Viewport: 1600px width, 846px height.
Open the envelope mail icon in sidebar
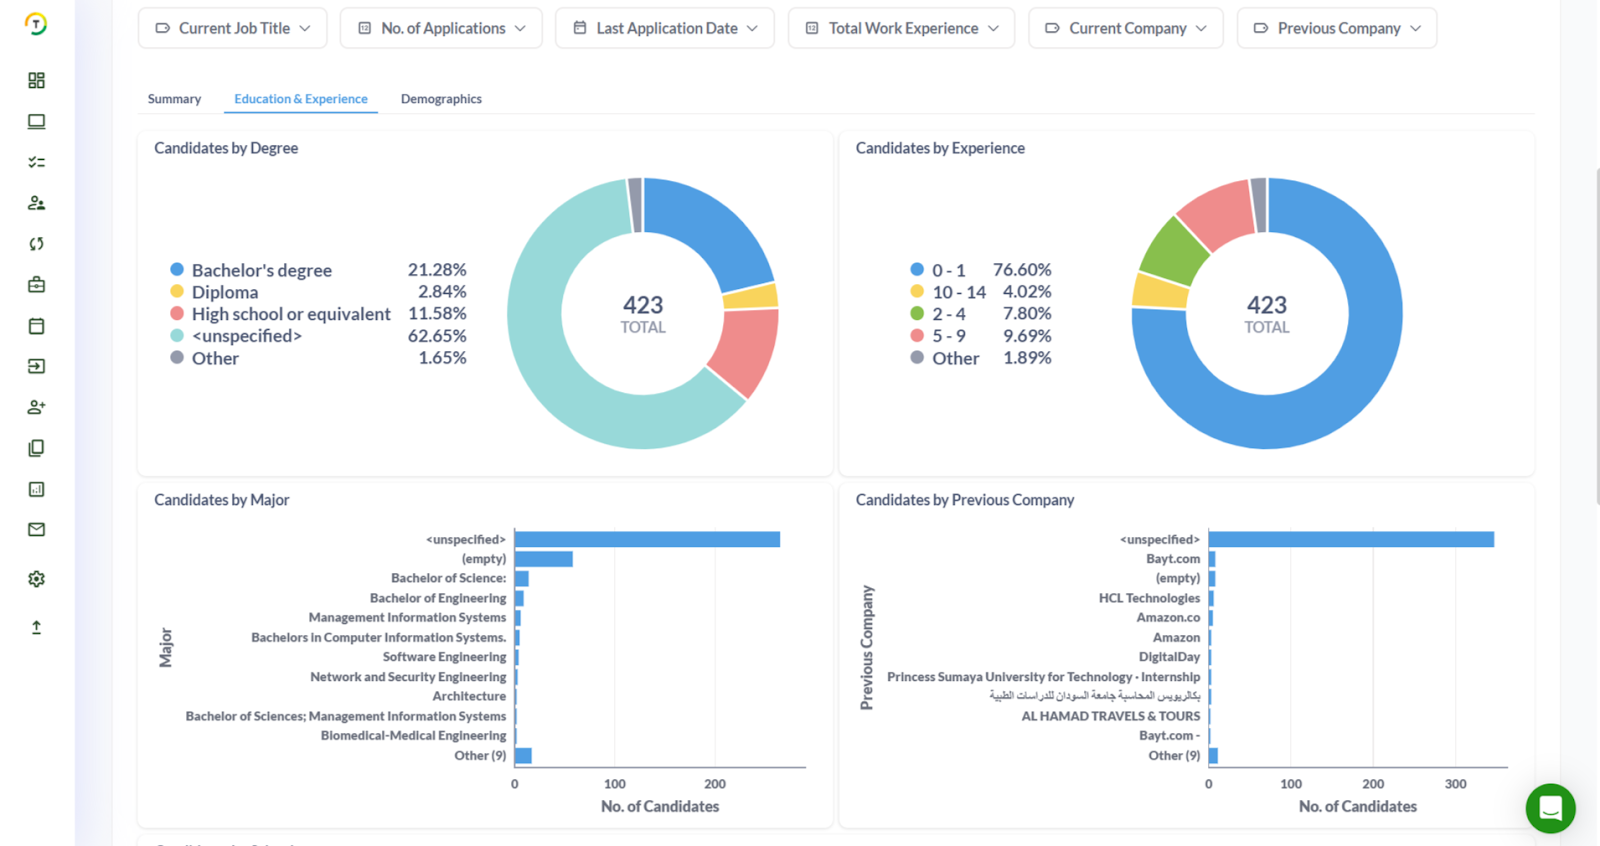click(36, 530)
